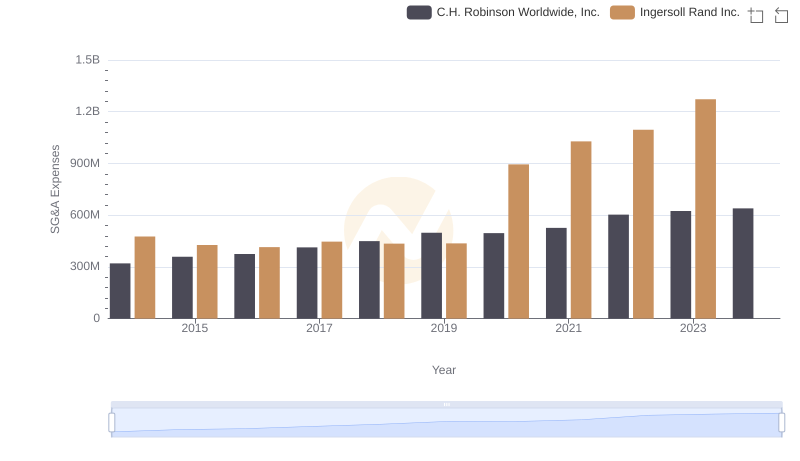Viewport: 800px width, 461px height.
Task: Select the 2023 Ingersoll Rand tallest bar
Action: tap(705, 209)
